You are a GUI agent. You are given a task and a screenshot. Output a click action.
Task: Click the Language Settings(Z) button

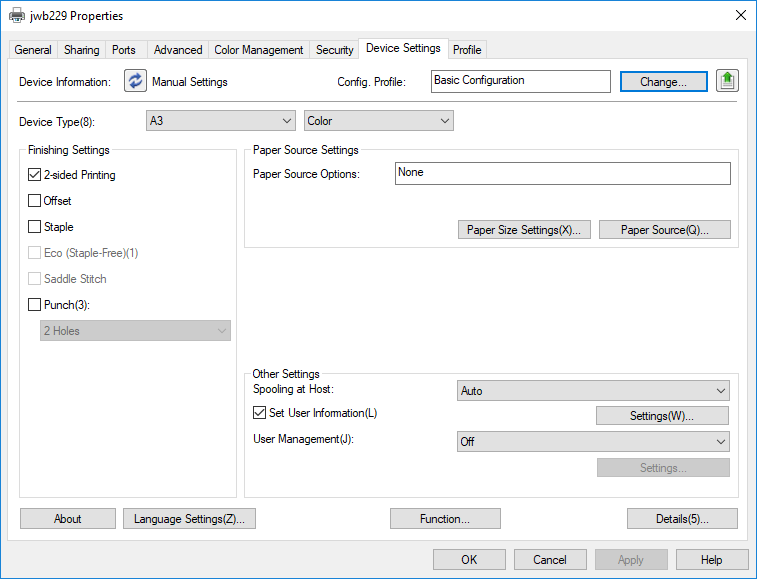tap(190, 519)
